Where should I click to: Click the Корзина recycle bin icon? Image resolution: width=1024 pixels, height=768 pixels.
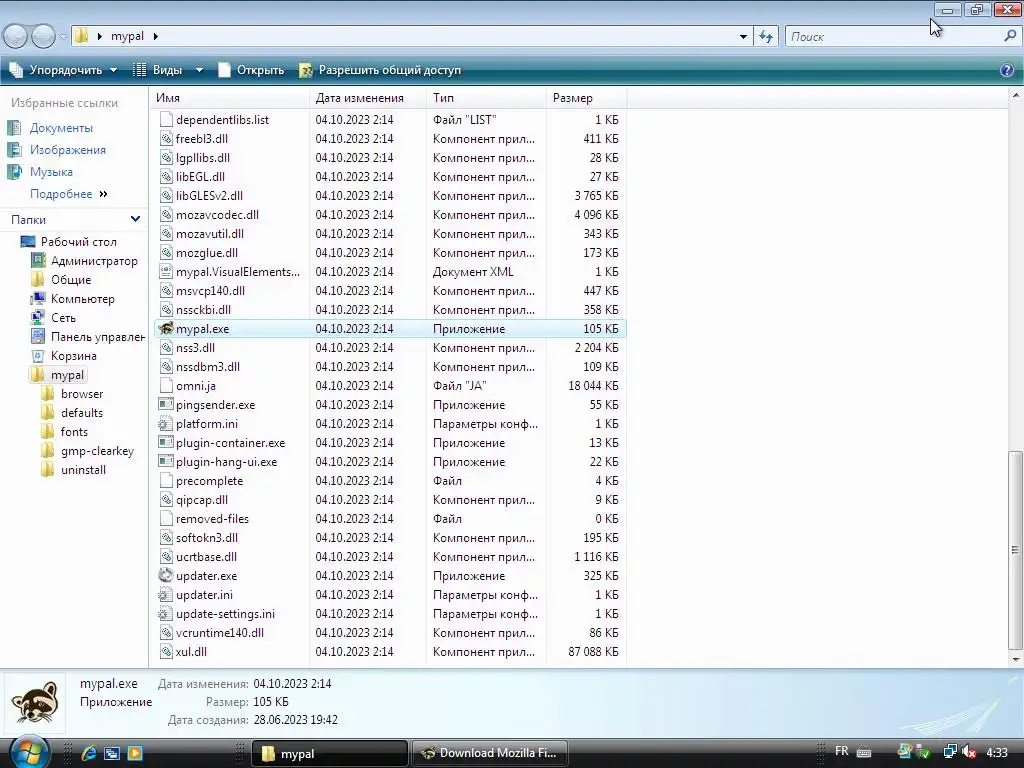[x=37, y=355]
